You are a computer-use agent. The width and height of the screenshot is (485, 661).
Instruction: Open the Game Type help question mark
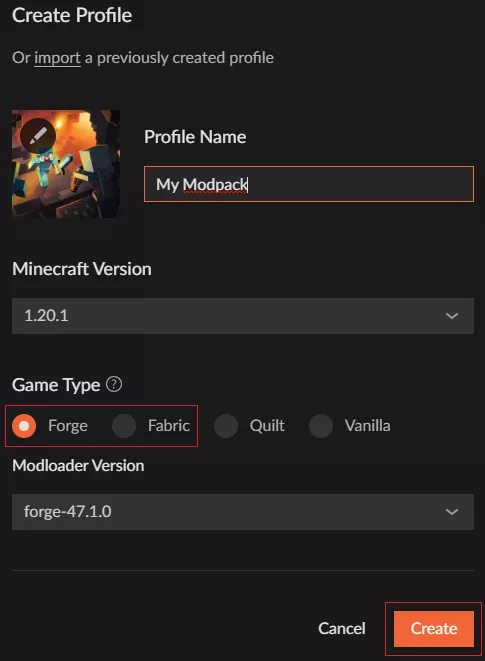point(114,384)
